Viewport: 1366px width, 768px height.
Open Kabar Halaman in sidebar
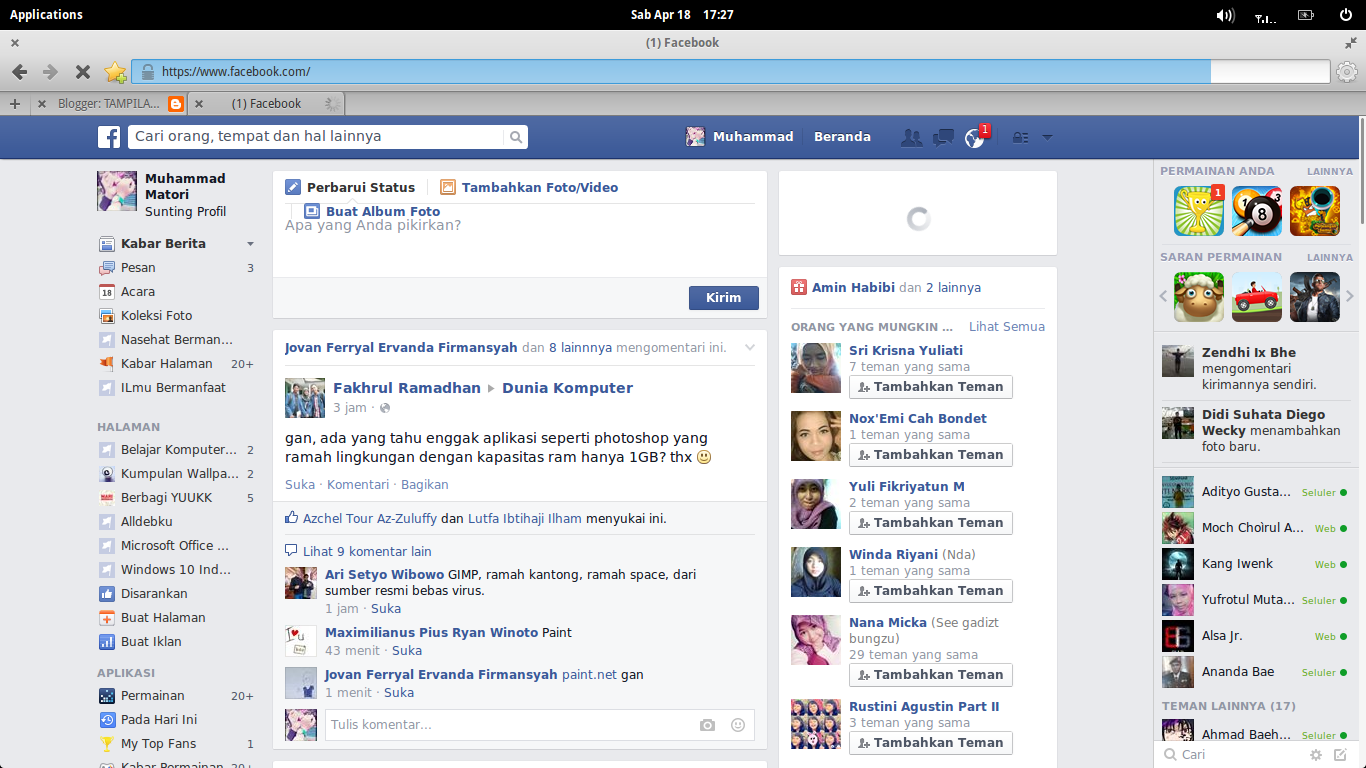[166, 363]
